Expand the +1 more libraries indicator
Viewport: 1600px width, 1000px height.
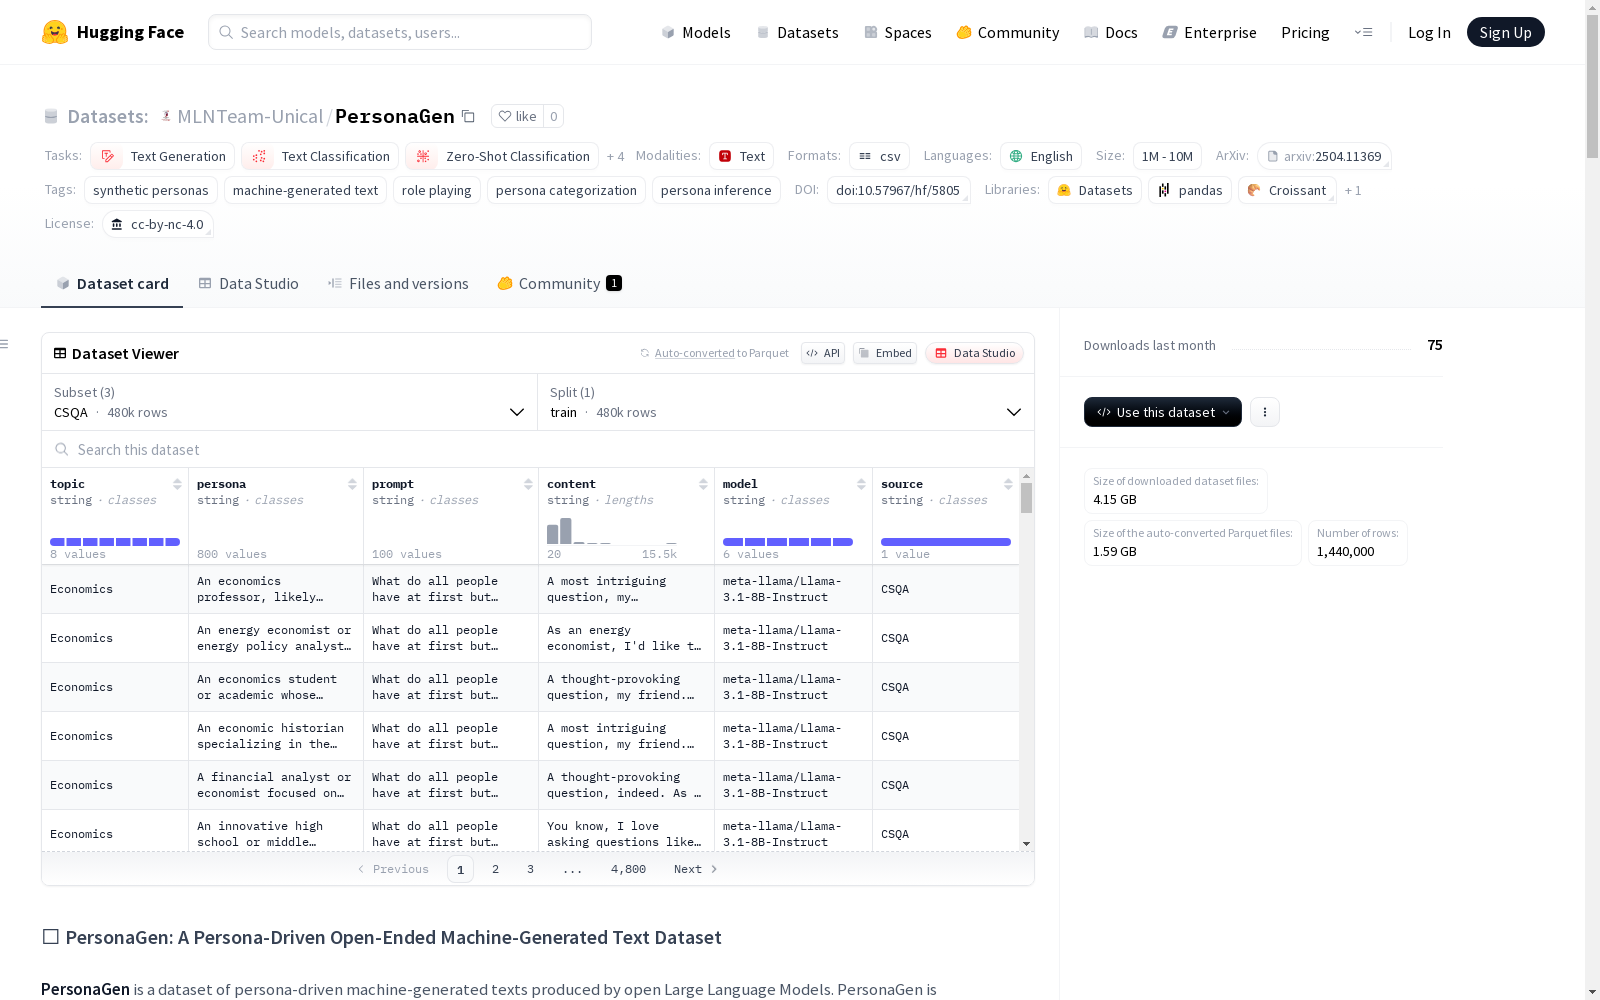point(1353,190)
